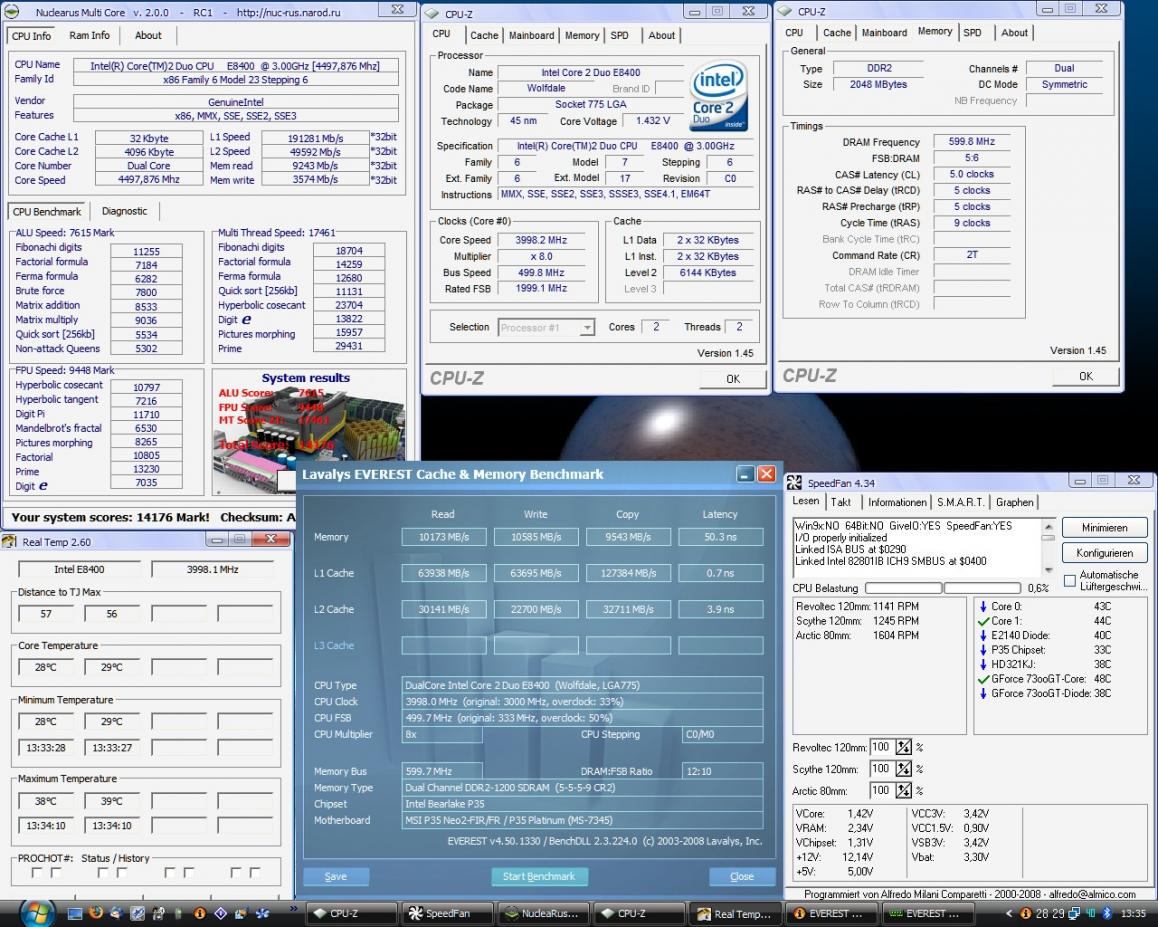Click the SpeedFan title bar icon

(x=795, y=482)
